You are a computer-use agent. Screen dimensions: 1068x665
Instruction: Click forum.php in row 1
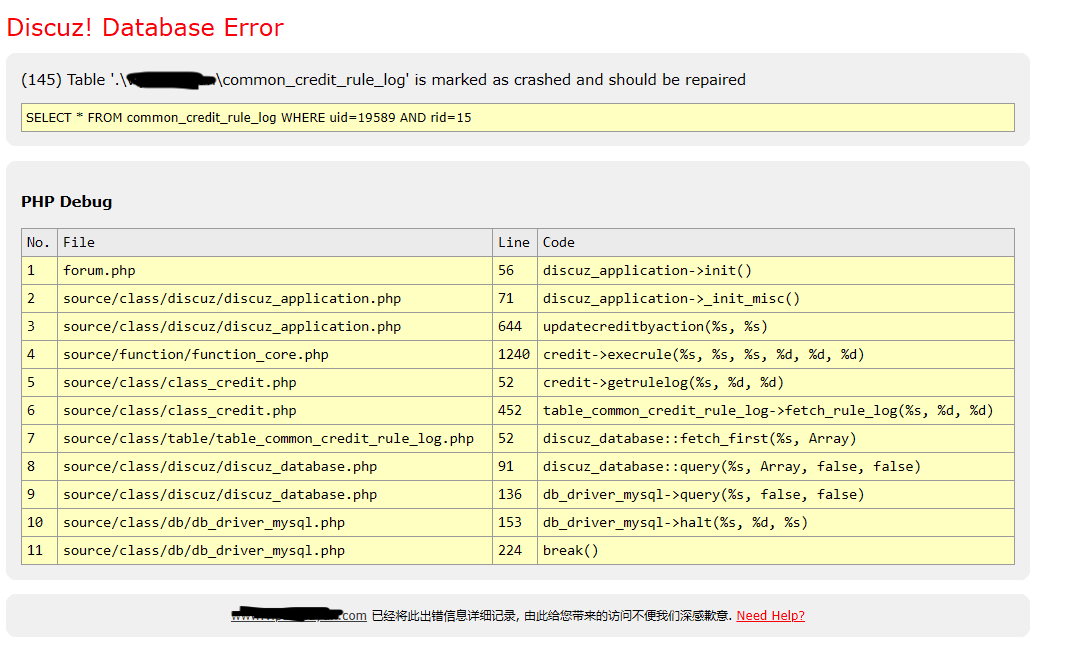[x=99, y=270]
